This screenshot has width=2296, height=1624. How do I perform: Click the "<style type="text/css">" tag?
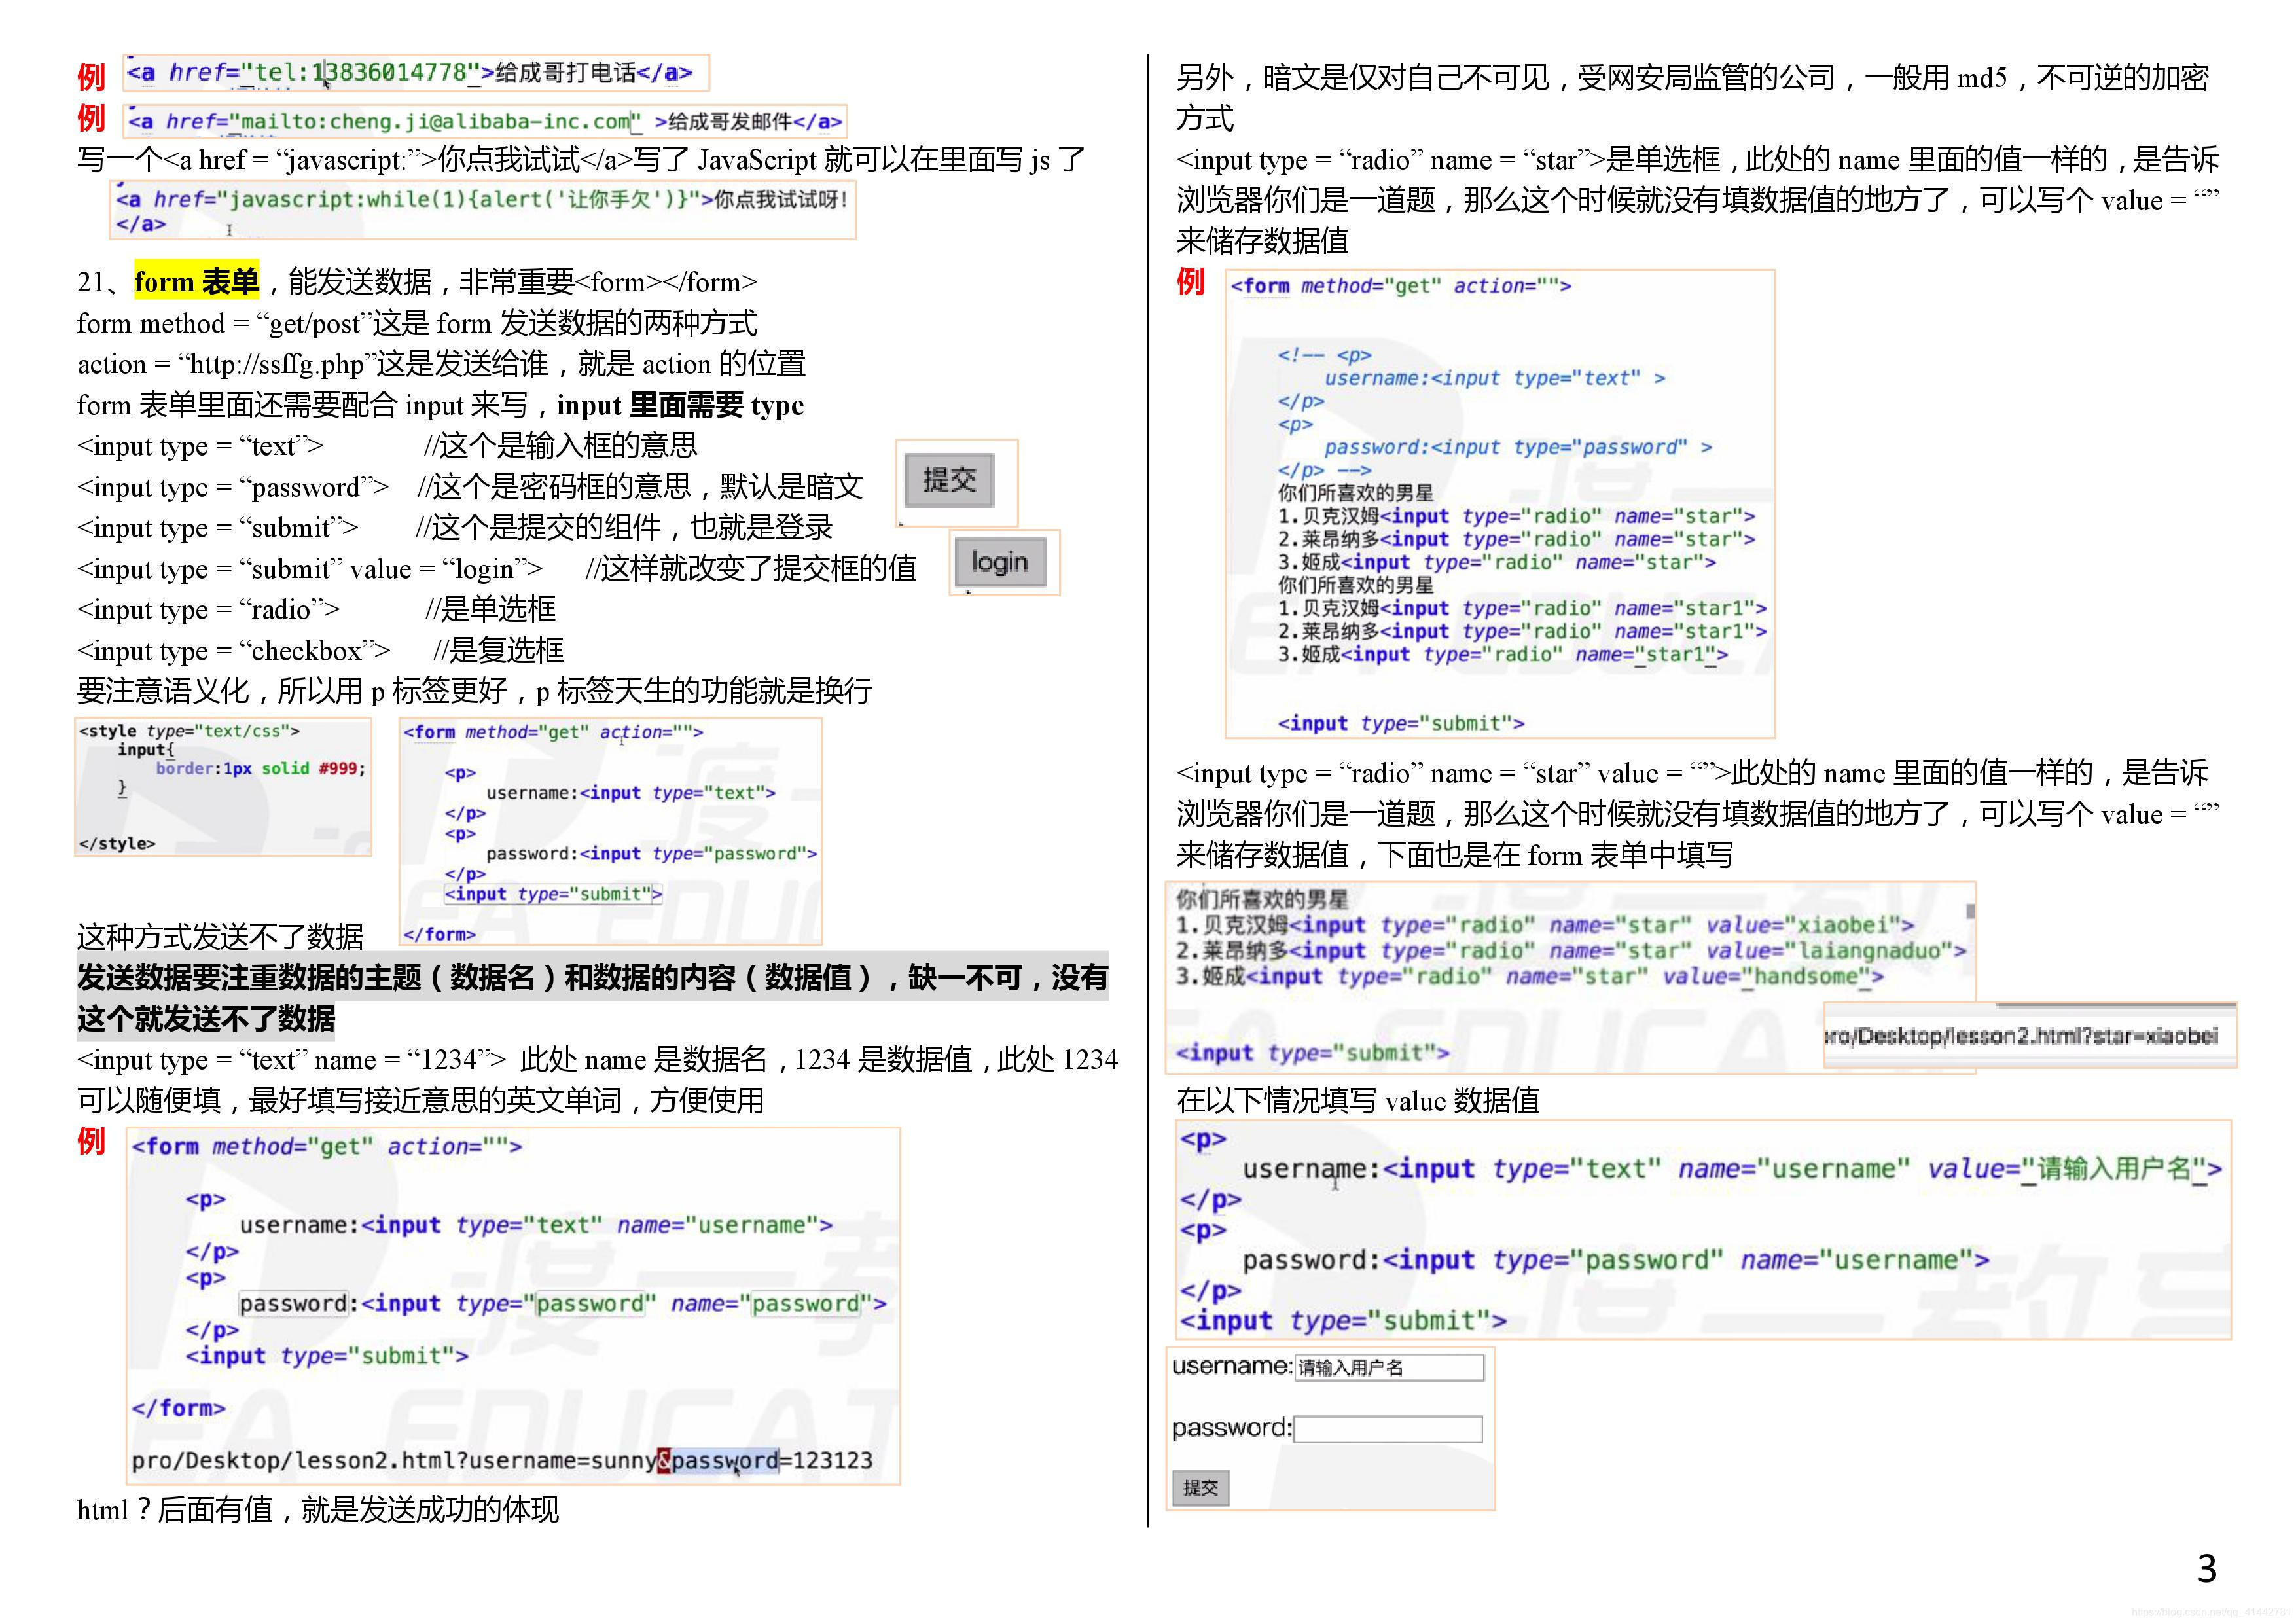pyautogui.click(x=189, y=731)
